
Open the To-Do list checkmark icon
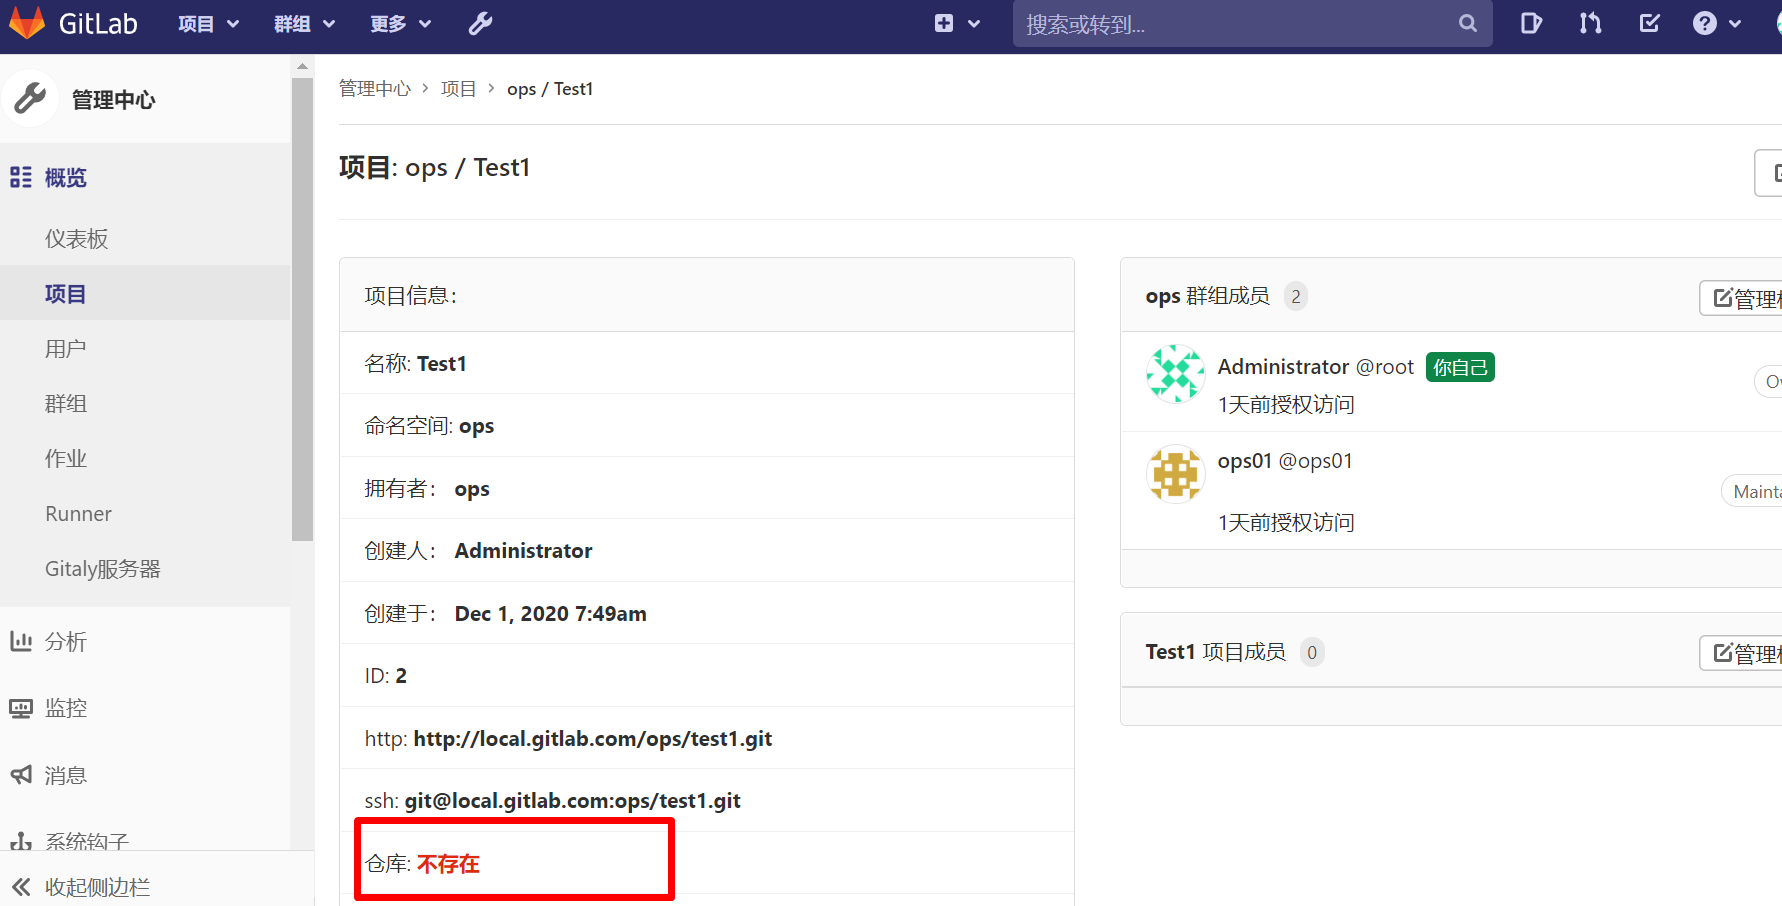click(x=1650, y=23)
